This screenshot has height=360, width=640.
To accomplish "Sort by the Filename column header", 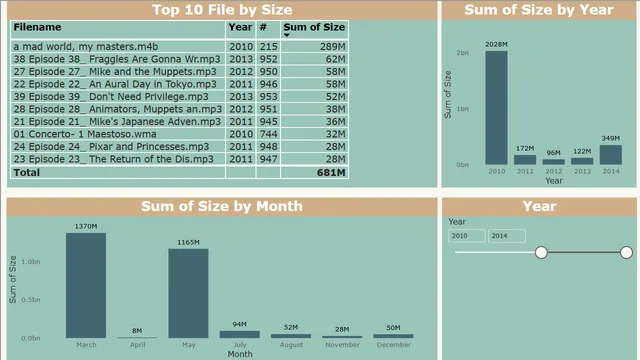I will (x=37, y=27).
